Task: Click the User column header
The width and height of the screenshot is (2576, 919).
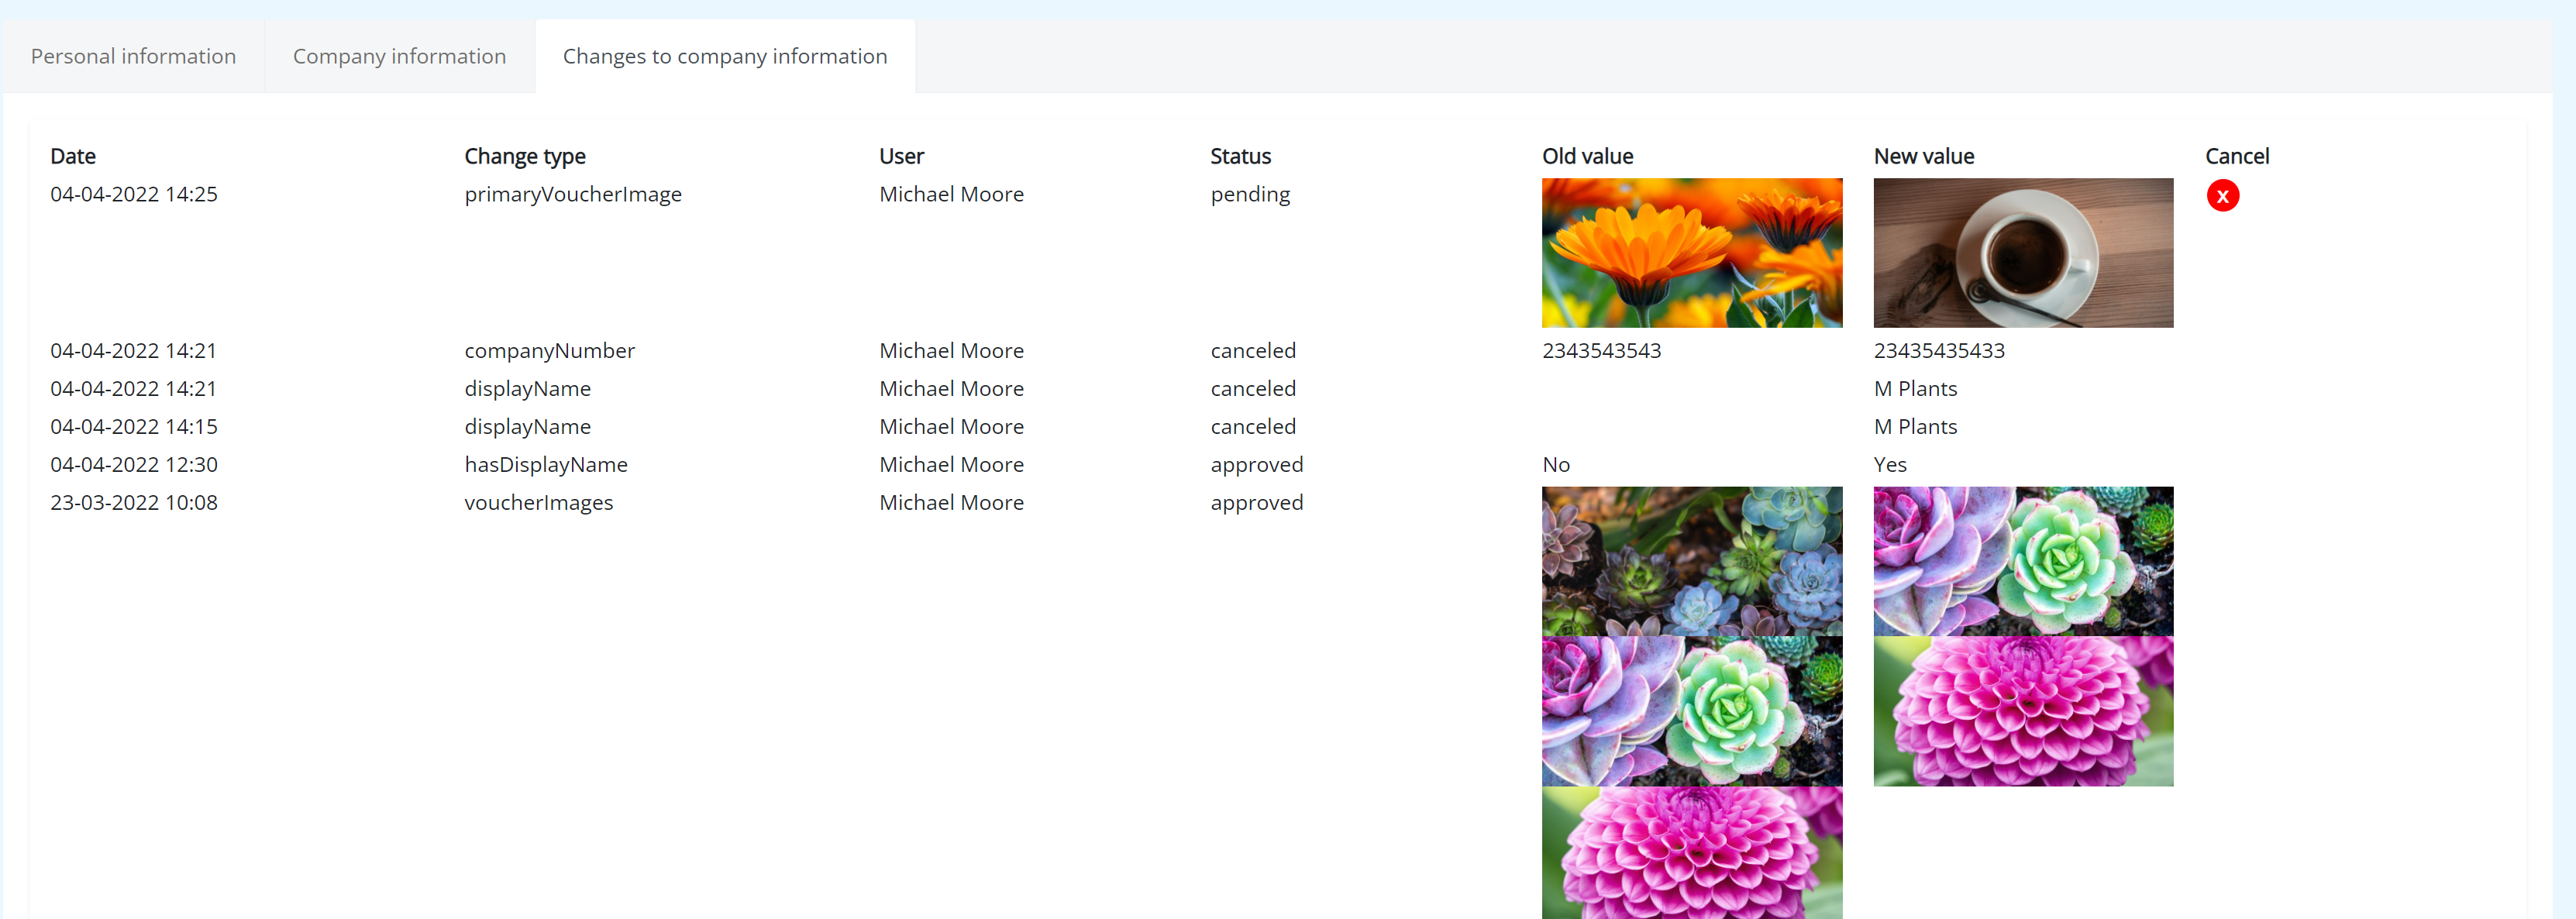Action: click(901, 156)
